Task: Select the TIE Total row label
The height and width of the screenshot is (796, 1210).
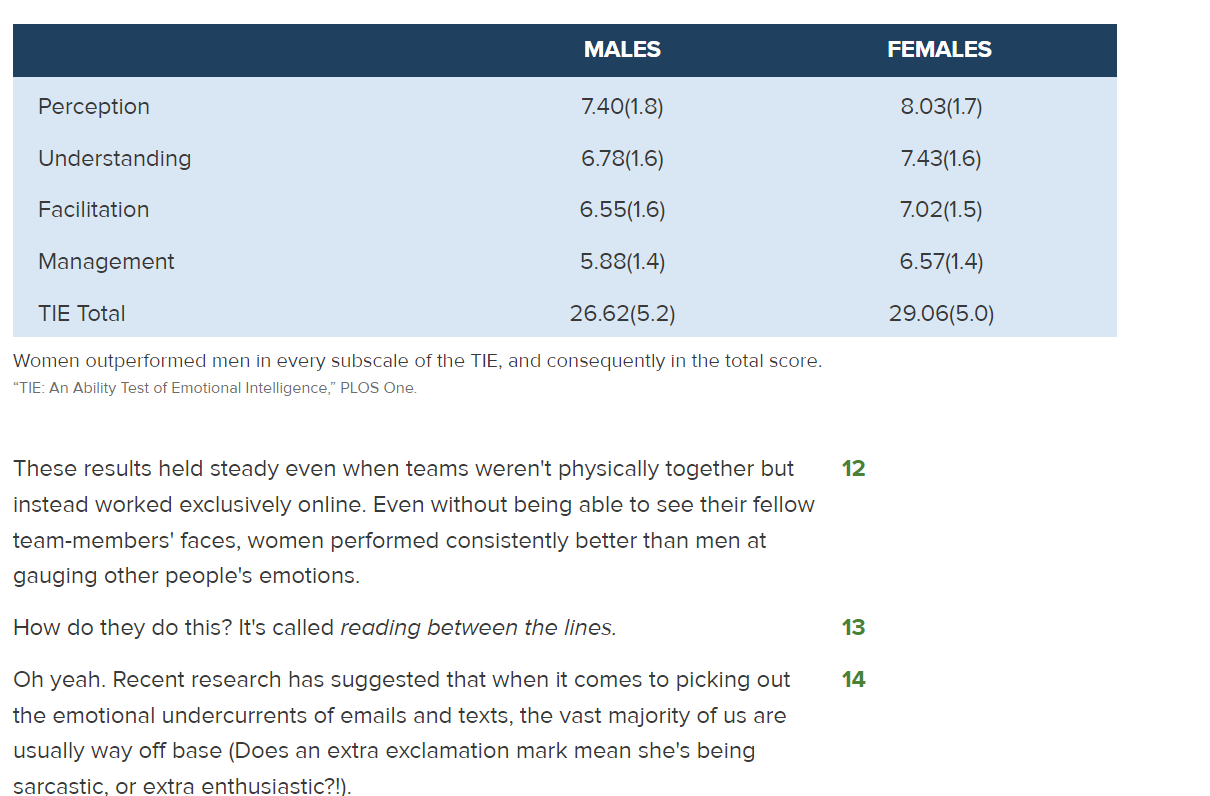Action: [x=82, y=314]
